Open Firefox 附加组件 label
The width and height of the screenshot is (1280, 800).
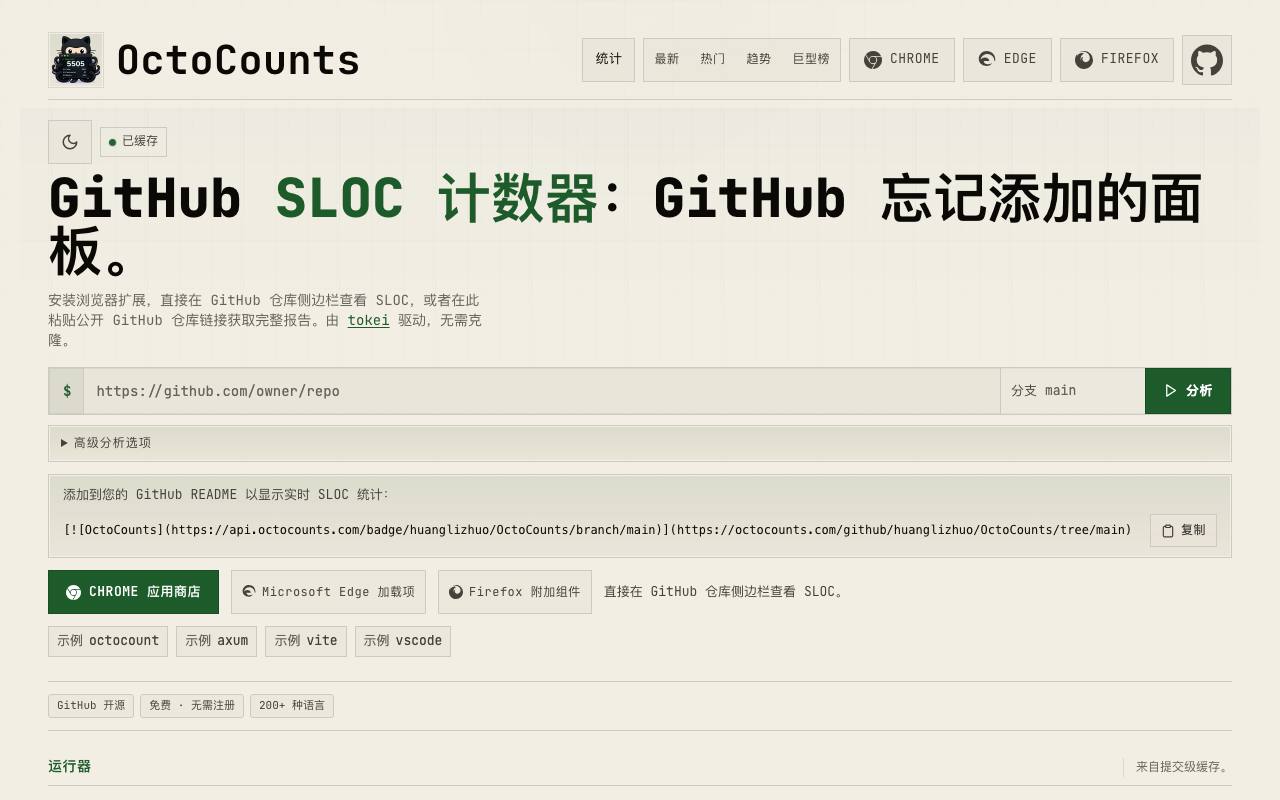[524, 592]
